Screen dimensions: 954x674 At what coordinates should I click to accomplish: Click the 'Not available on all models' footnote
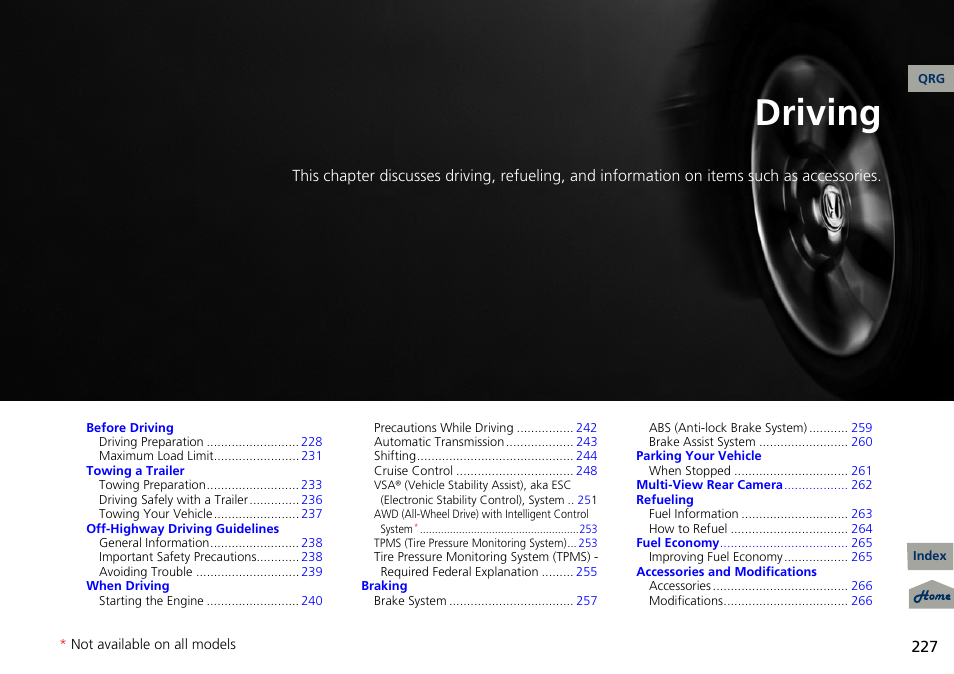pos(153,644)
